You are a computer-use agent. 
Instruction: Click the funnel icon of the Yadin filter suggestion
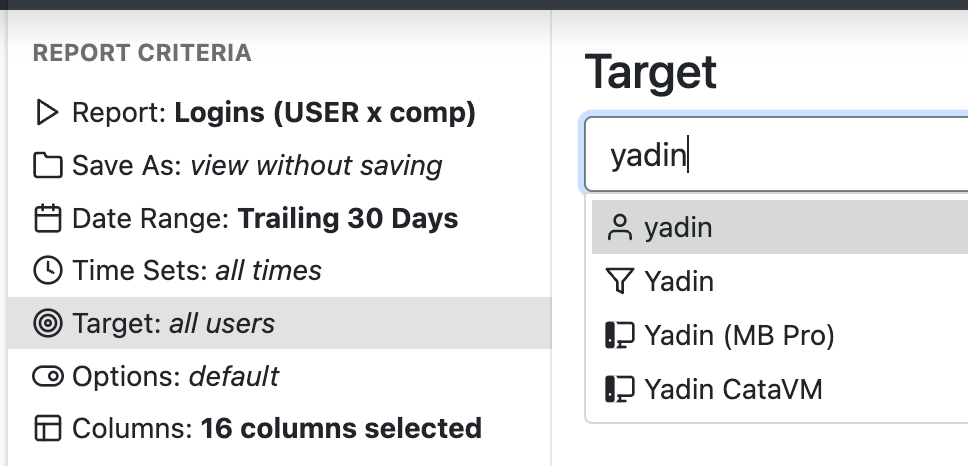(x=620, y=282)
